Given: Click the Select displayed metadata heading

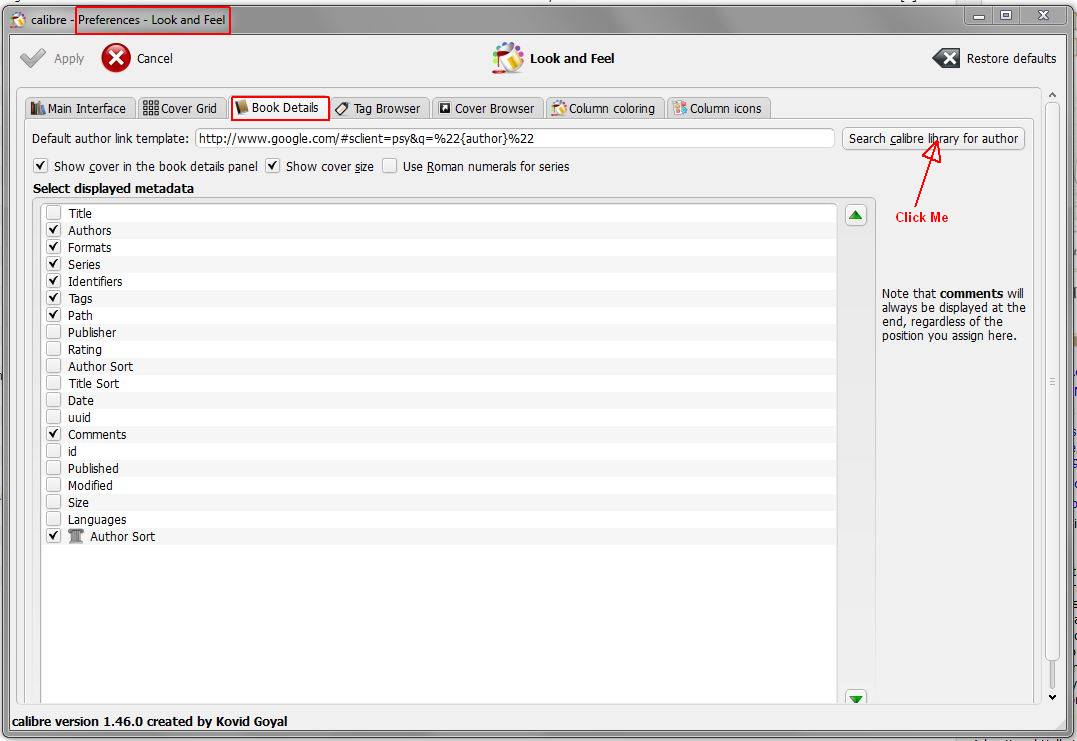Looking at the screenshot, I should (x=113, y=188).
